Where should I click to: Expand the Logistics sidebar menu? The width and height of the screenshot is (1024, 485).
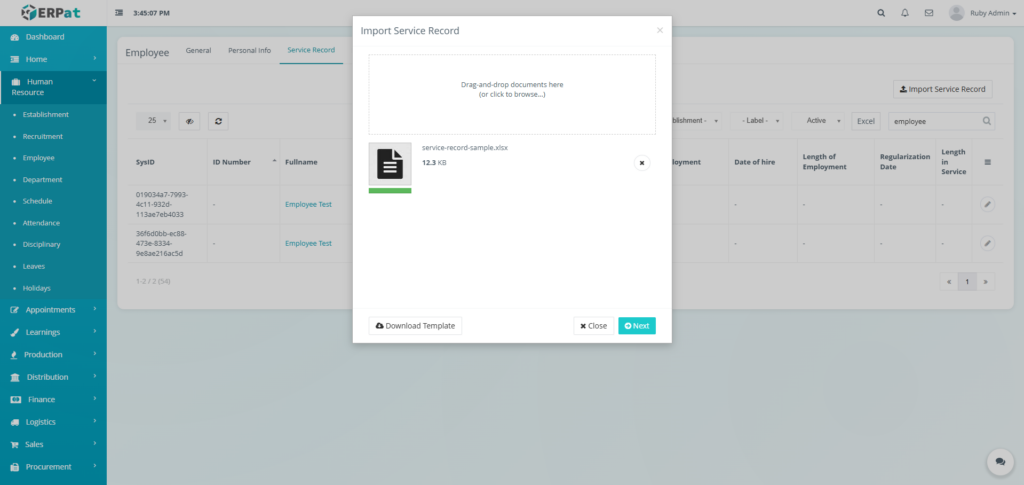[53, 422]
